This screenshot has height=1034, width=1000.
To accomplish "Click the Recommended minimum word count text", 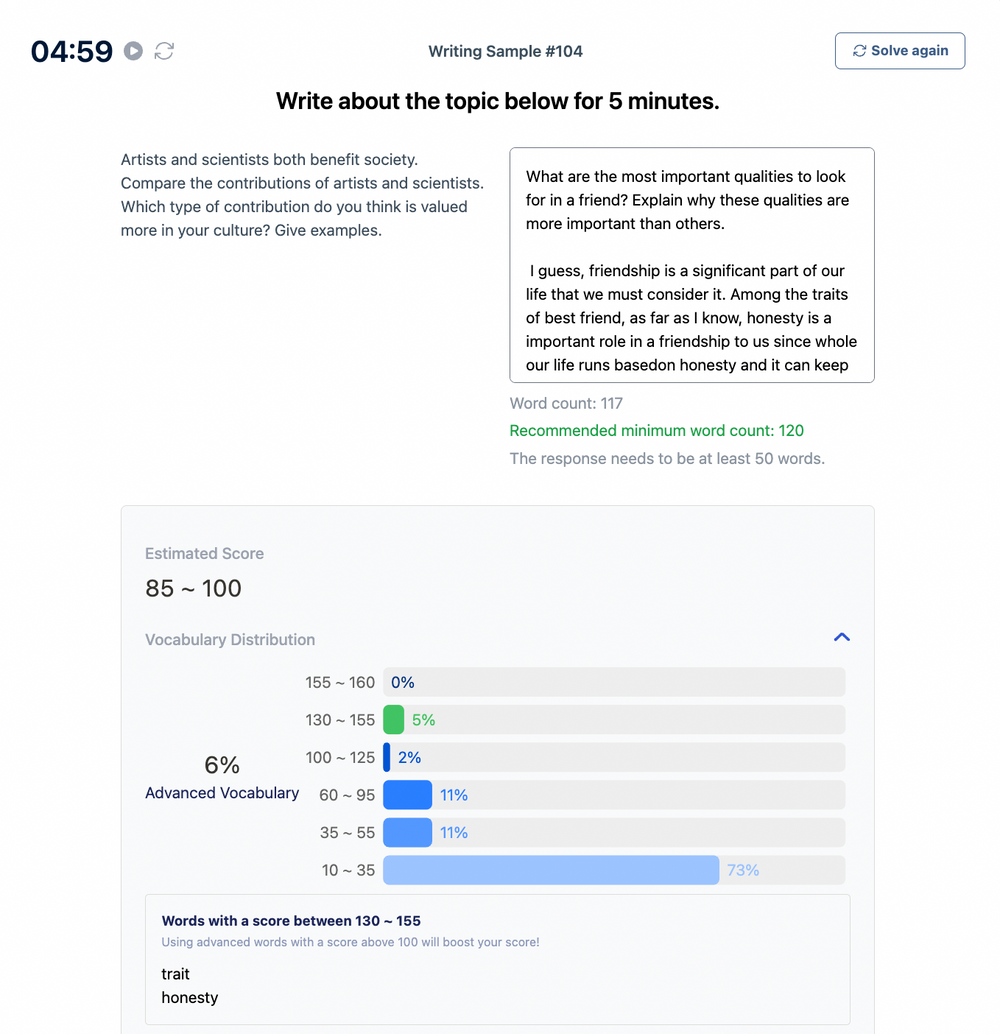I will [x=656, y=431].
